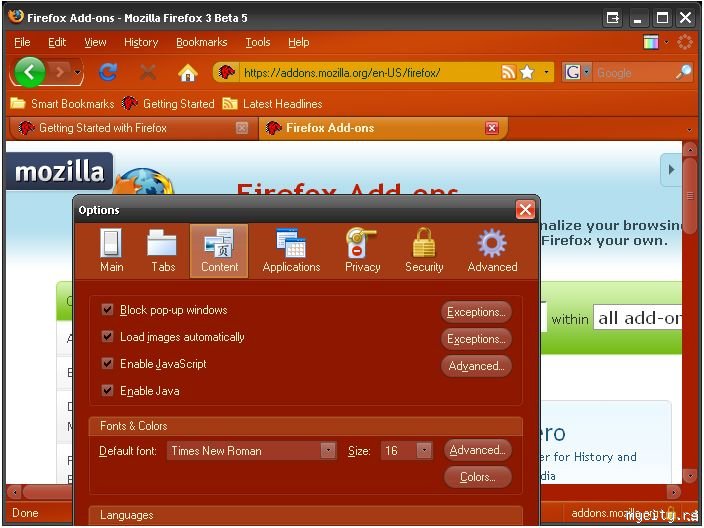Select the Tabs options pane
The height and width of the screenshot is (528, 704).
pos(163,251)
